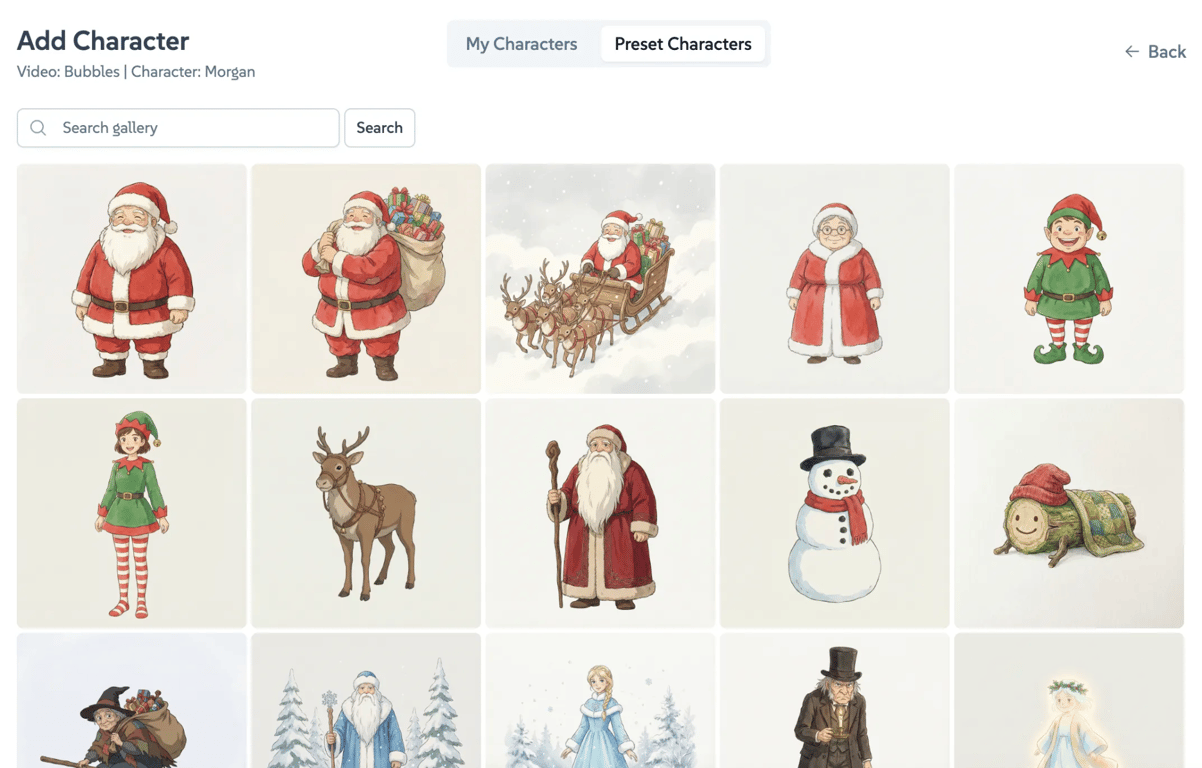1202x768 pixels.
Task: Pick the smiling log with red hat
Action: 1069,513
